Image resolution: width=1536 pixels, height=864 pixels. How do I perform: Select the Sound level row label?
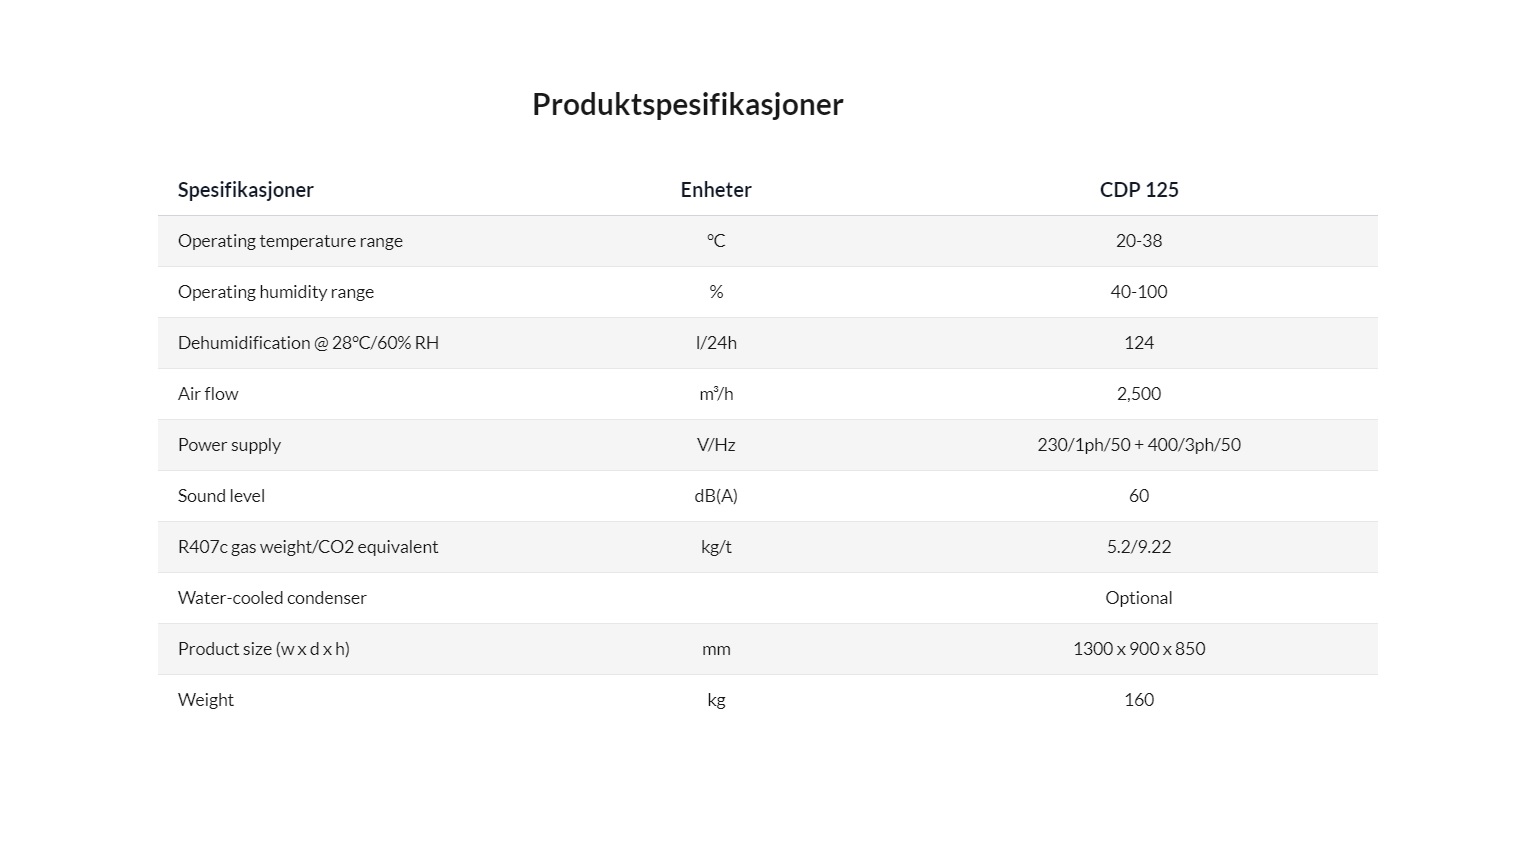tap(221, 496)
